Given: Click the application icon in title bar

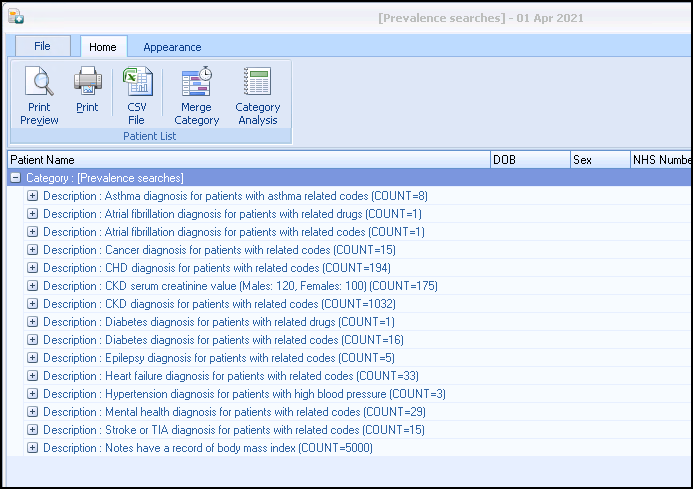Looking at the screenshot, I should point(16,17).
